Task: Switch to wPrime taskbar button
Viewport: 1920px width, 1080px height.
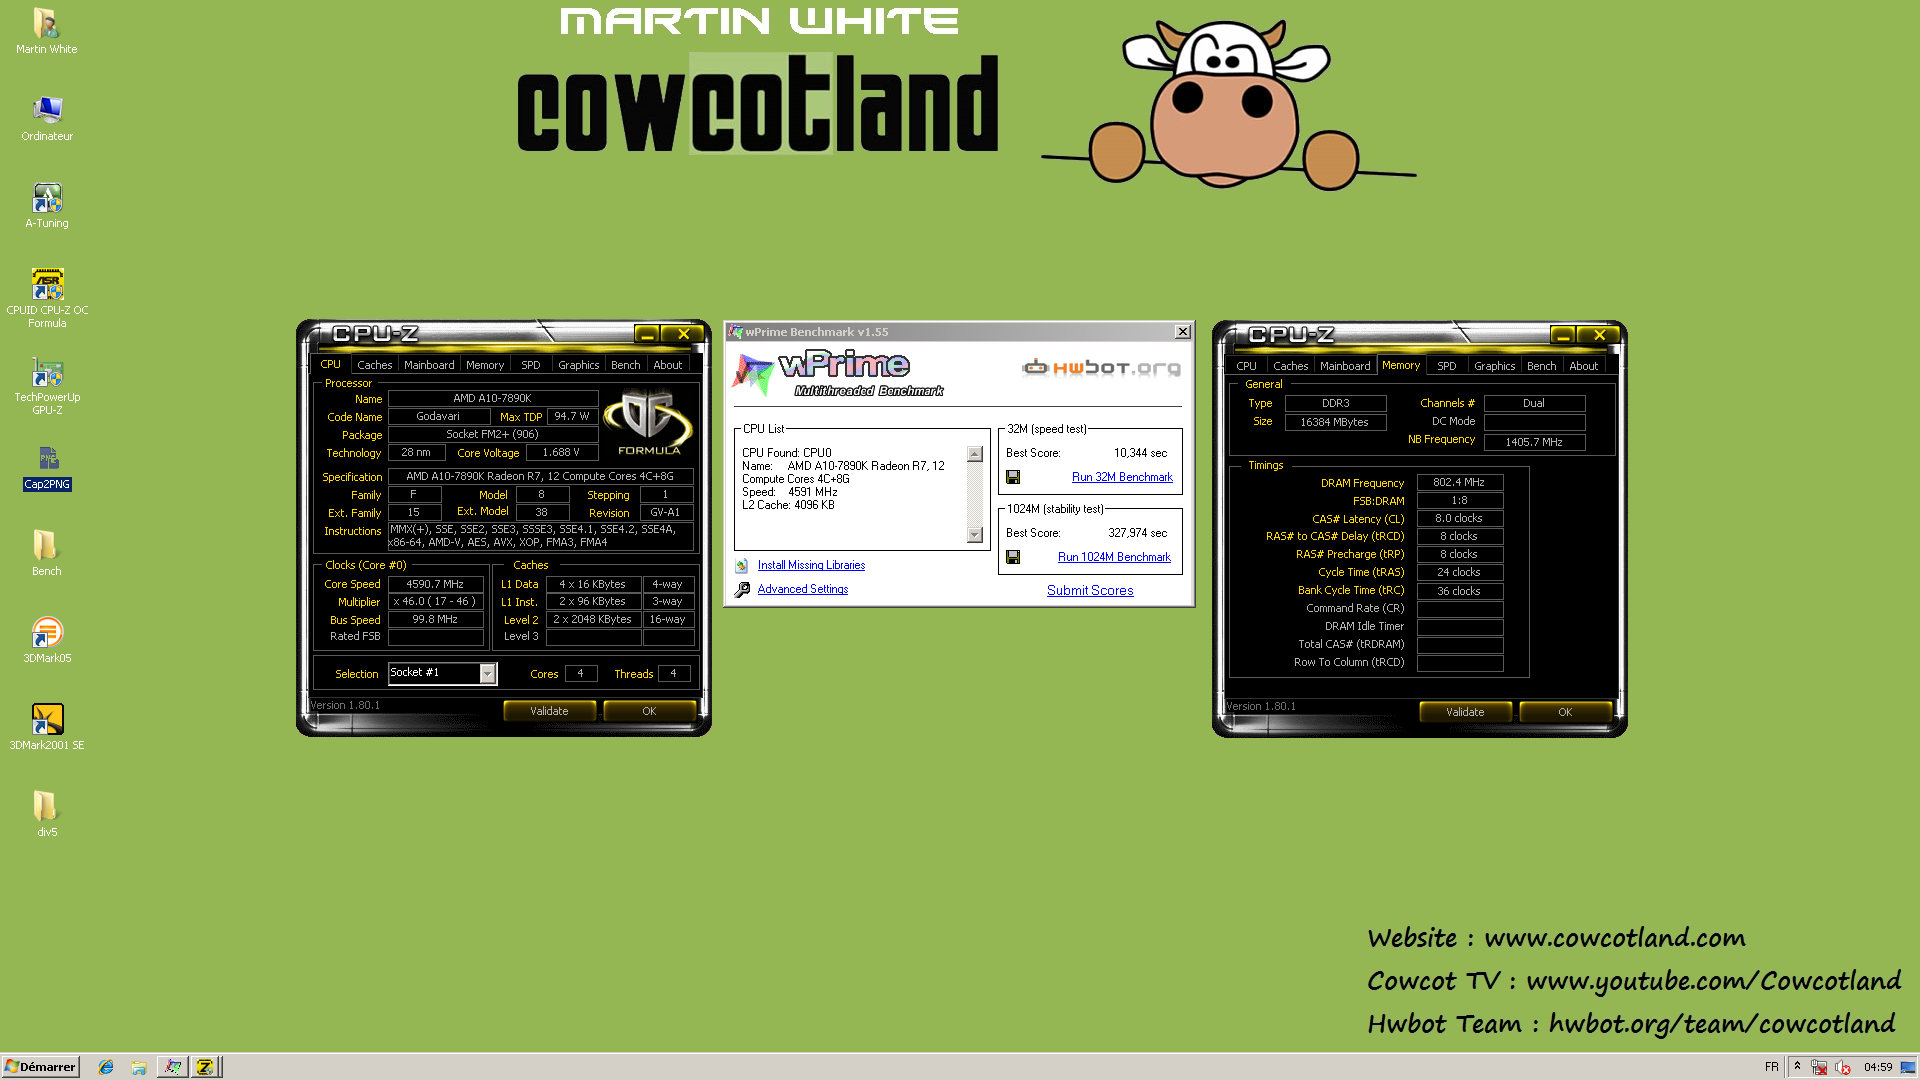Action: pyautogui.click(x=173, y=1067)
